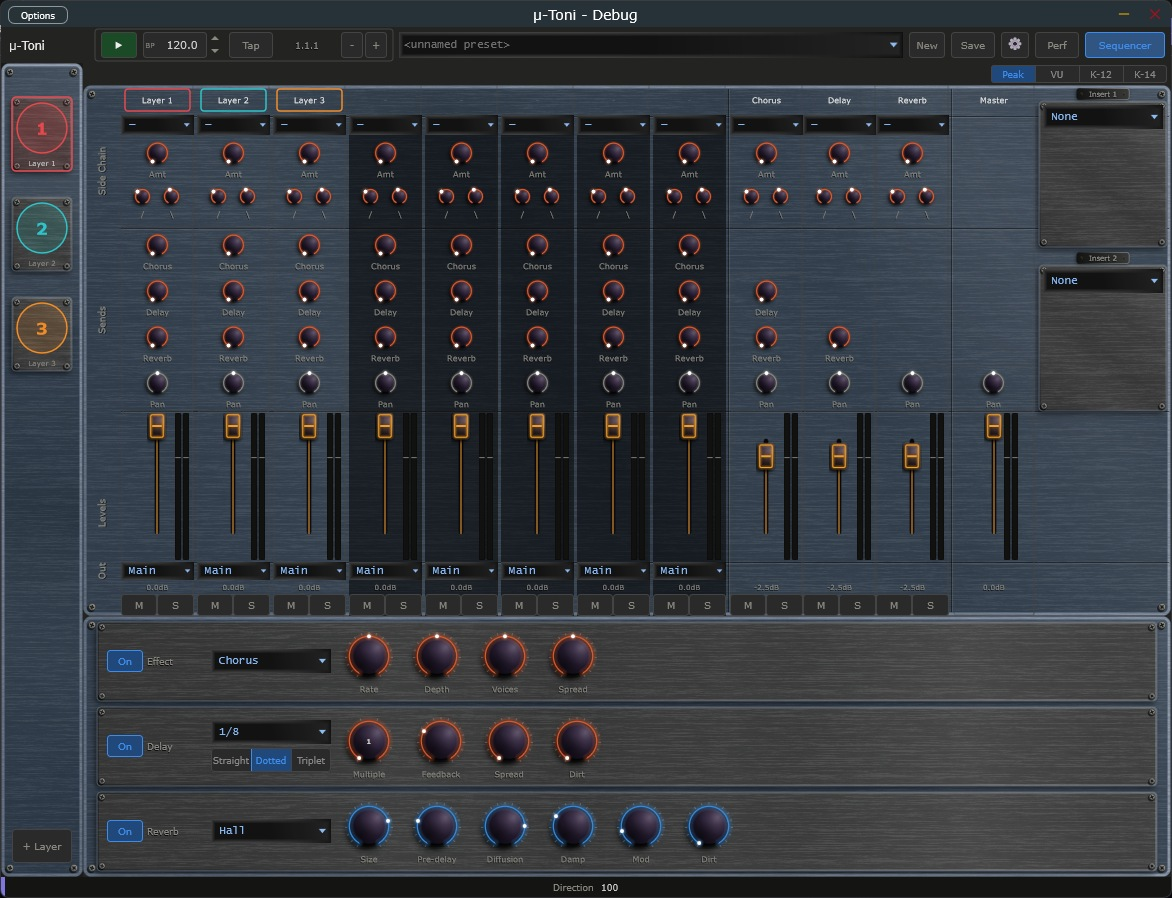The width and height of the screenshot is (1172, 898).
Task: Click the Layer 1 side chain Amt knob
Action: [157, 153]
